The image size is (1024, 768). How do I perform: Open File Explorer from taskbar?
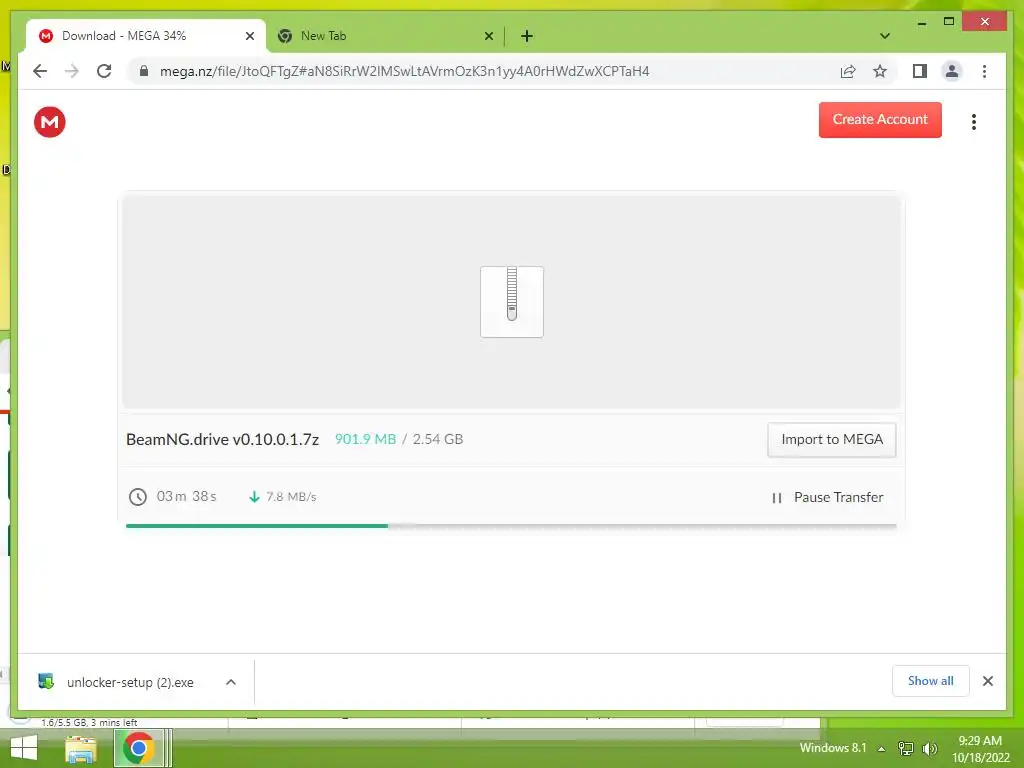click(81, 748)
